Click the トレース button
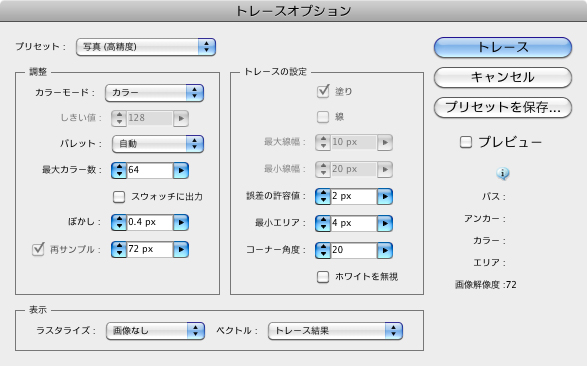 coord(503,47)
